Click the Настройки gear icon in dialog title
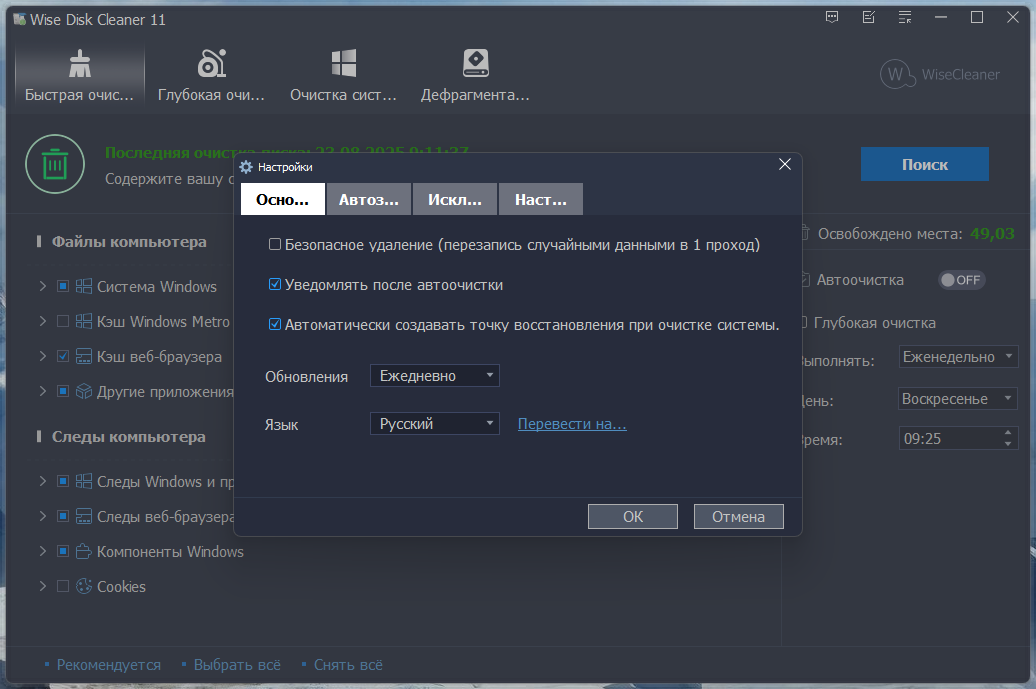Viewport: 1036px width, 689px height. (246, 167)
